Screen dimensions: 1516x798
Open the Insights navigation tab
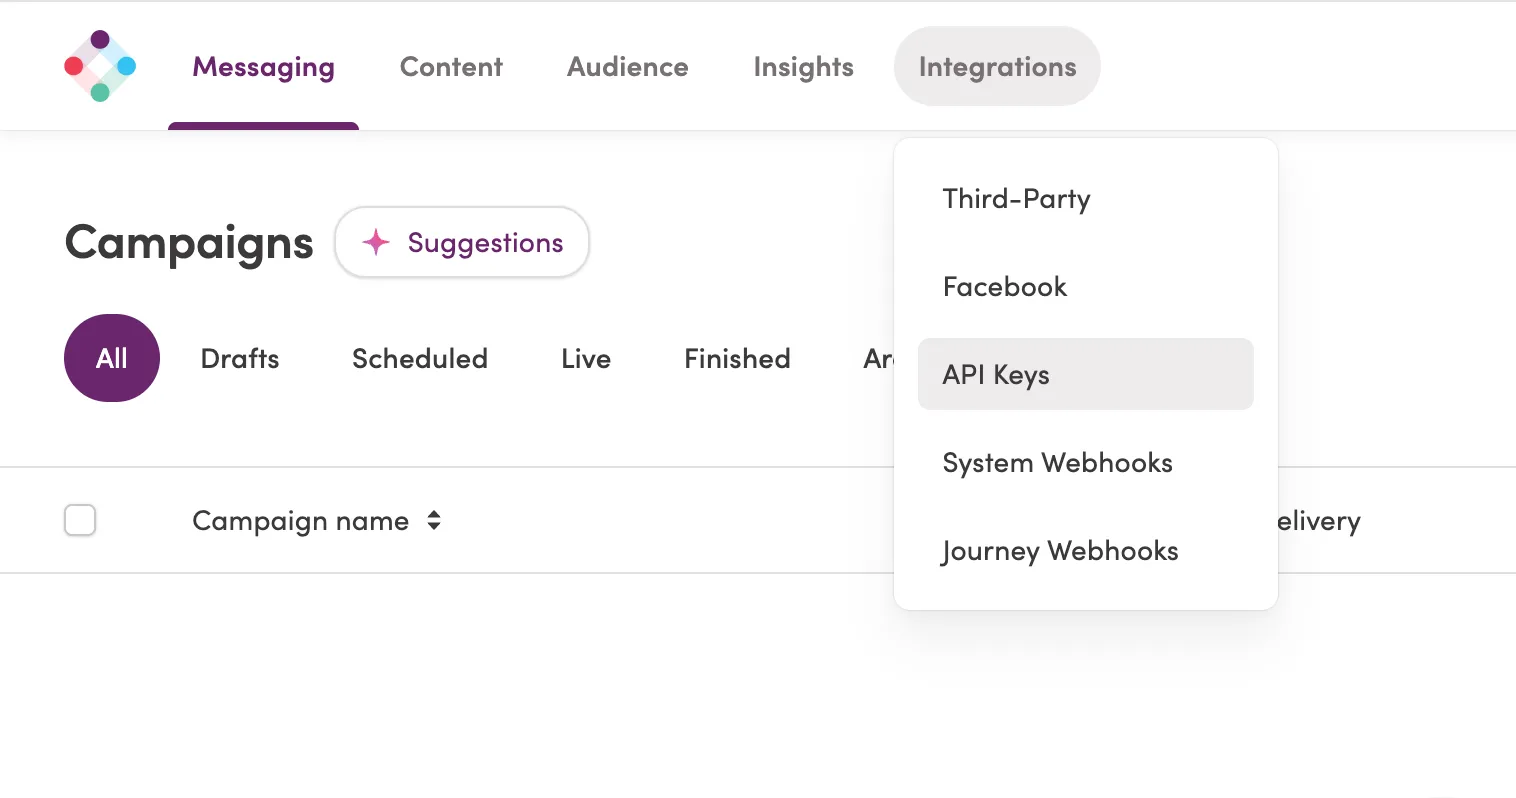point(803,66)
